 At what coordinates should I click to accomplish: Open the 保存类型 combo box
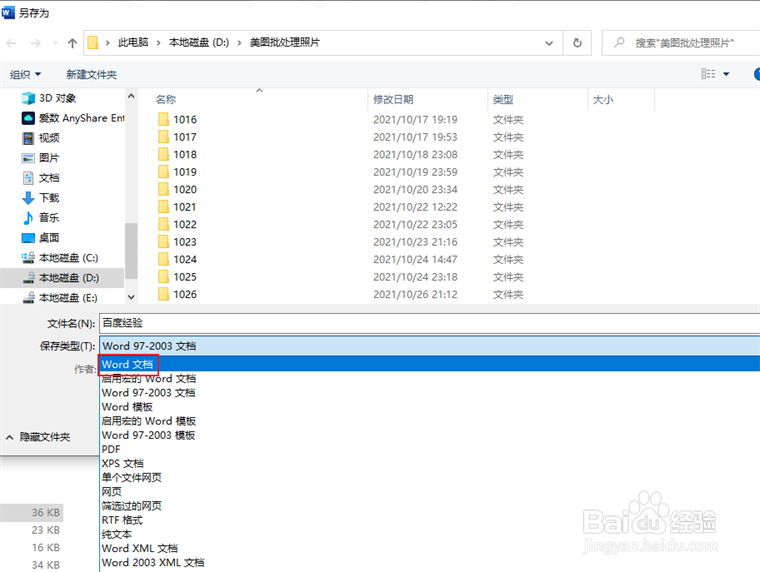click(x=429, y=346)
